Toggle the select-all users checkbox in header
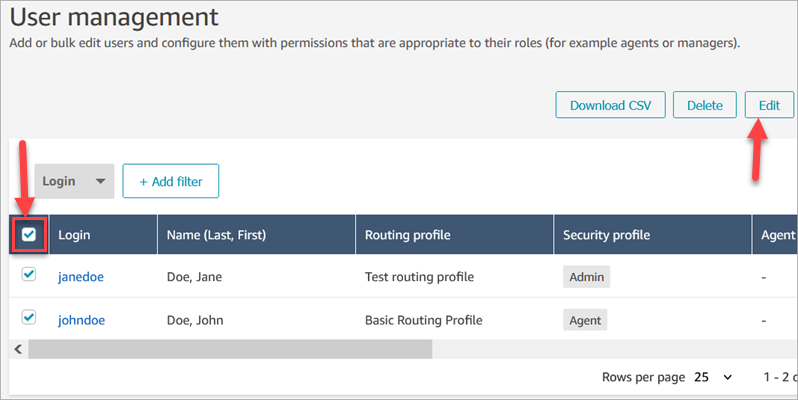This screenshot has height=400, width=798. [x=29, y=234]
